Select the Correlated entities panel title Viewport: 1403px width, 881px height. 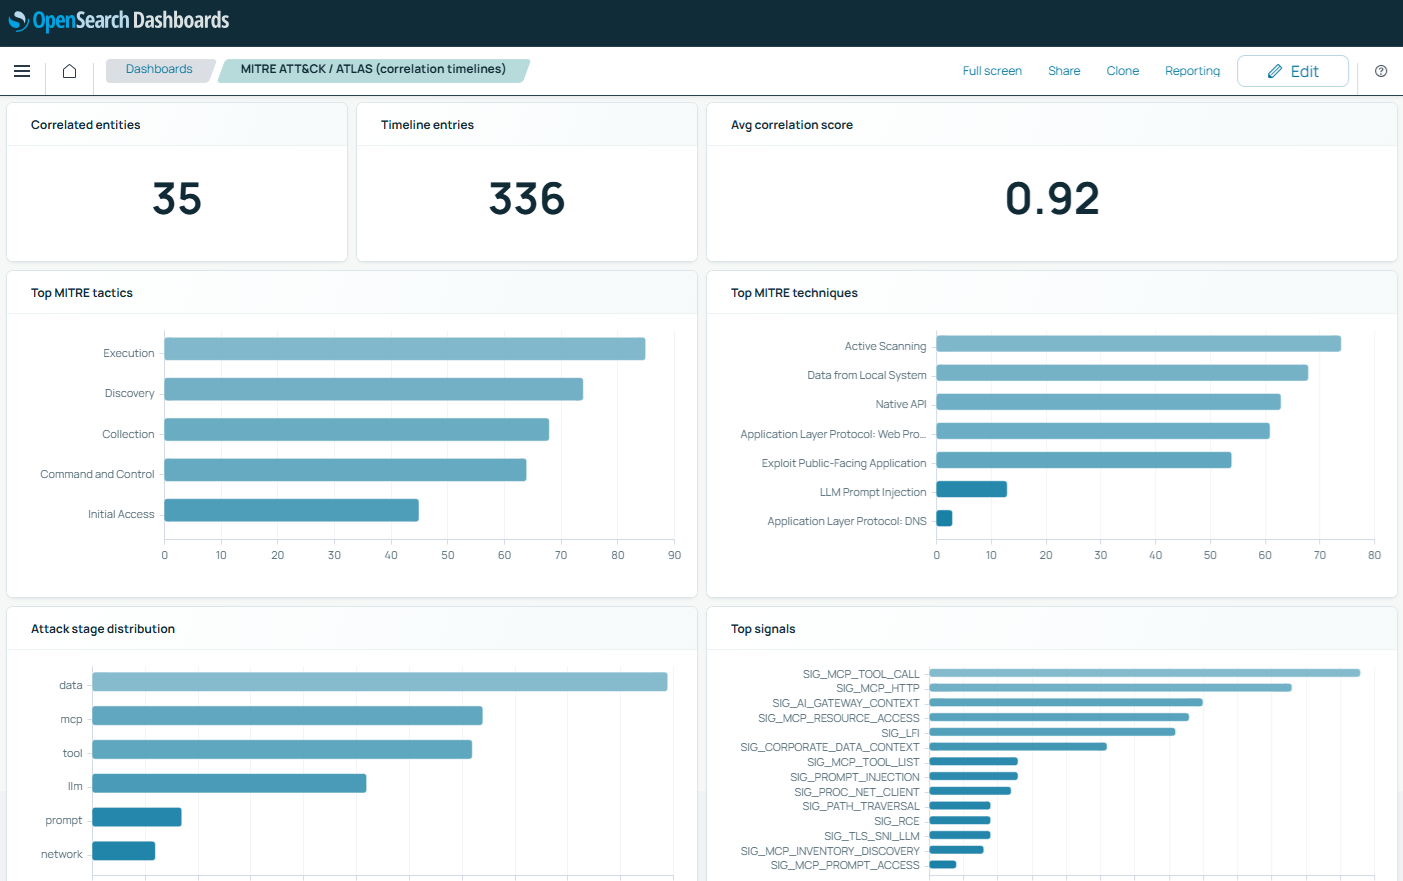(x=86, y=125)
